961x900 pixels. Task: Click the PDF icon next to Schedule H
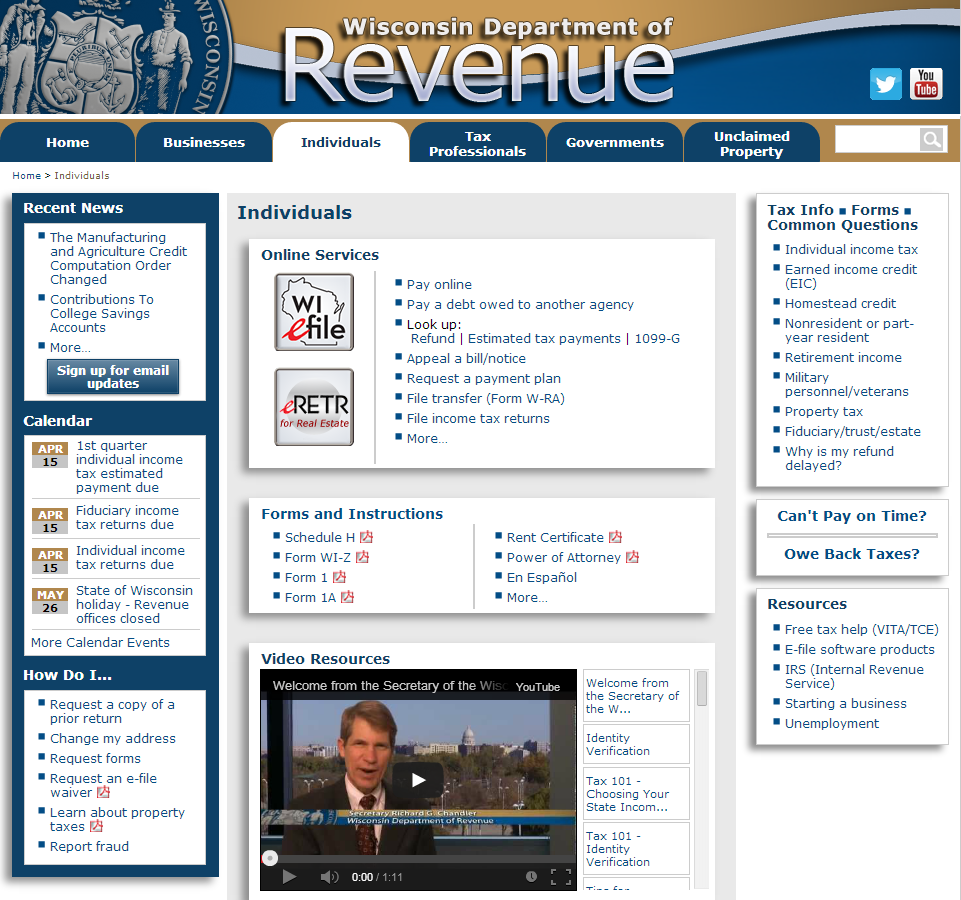366,537
